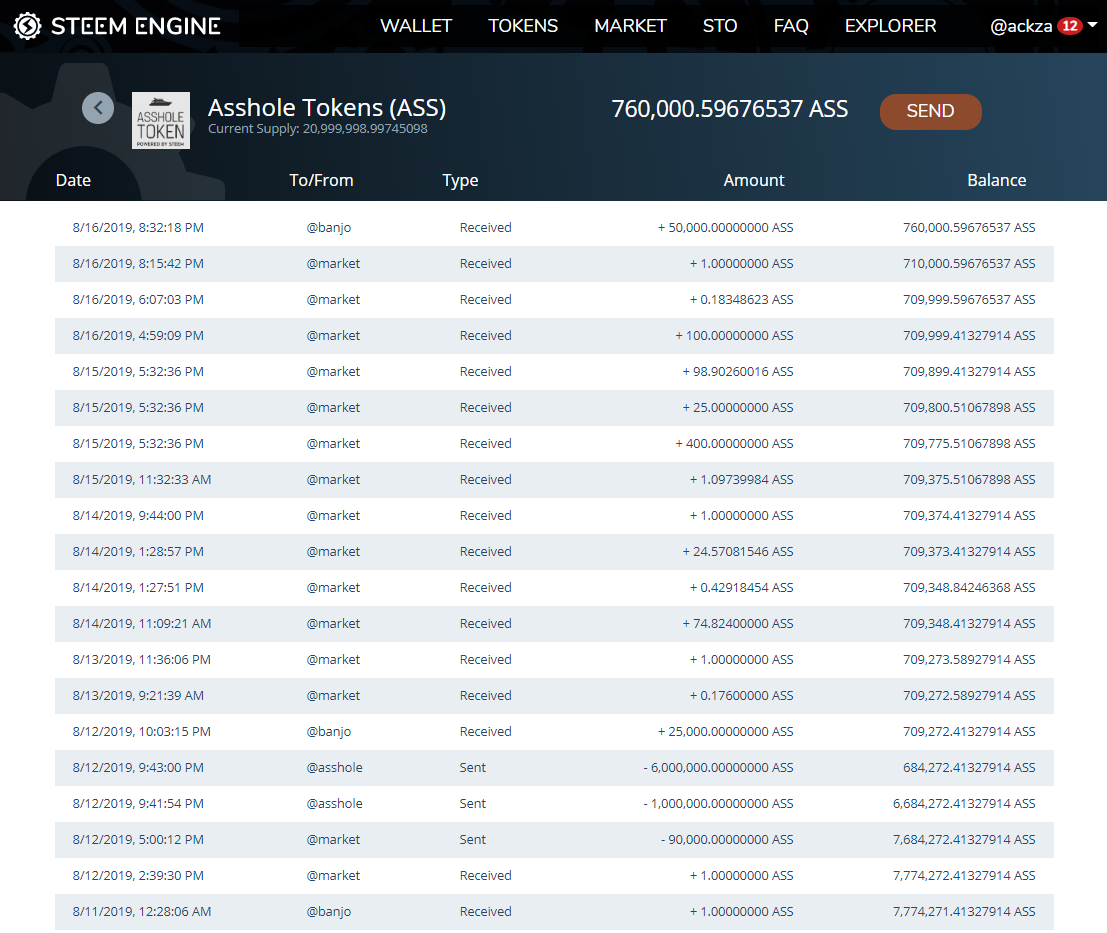Viewport: 1107px width, 933px height.
Task: Click balance 7,774,271.41327914 ASS
Action: tap(964, 911)
